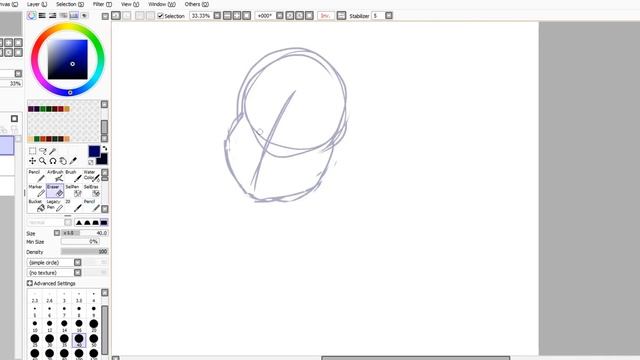Image resolution: width=640 pixels, height=360 pixels.
Task: Select the Pencil tool in first row
Action: point(36,176)
